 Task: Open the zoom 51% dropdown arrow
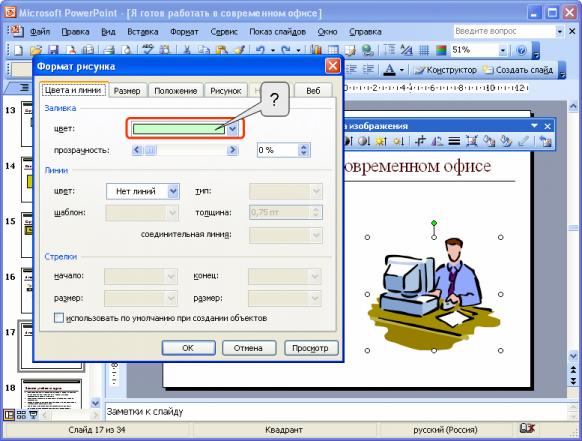click(x=503, y=50)
